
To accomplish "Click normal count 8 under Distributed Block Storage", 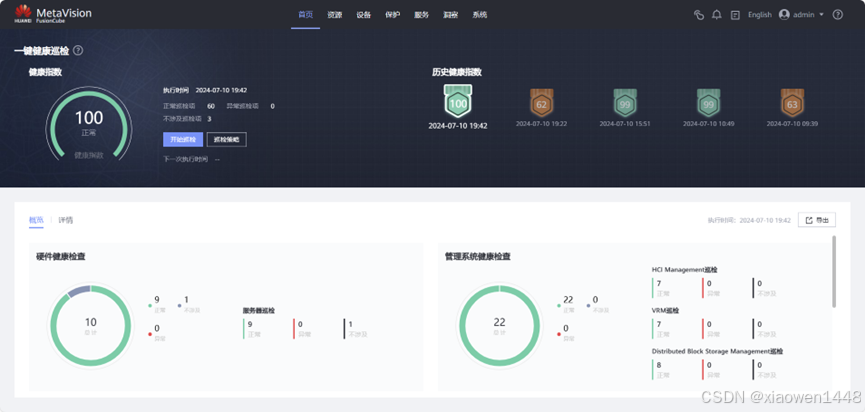I will click(659, 365).
